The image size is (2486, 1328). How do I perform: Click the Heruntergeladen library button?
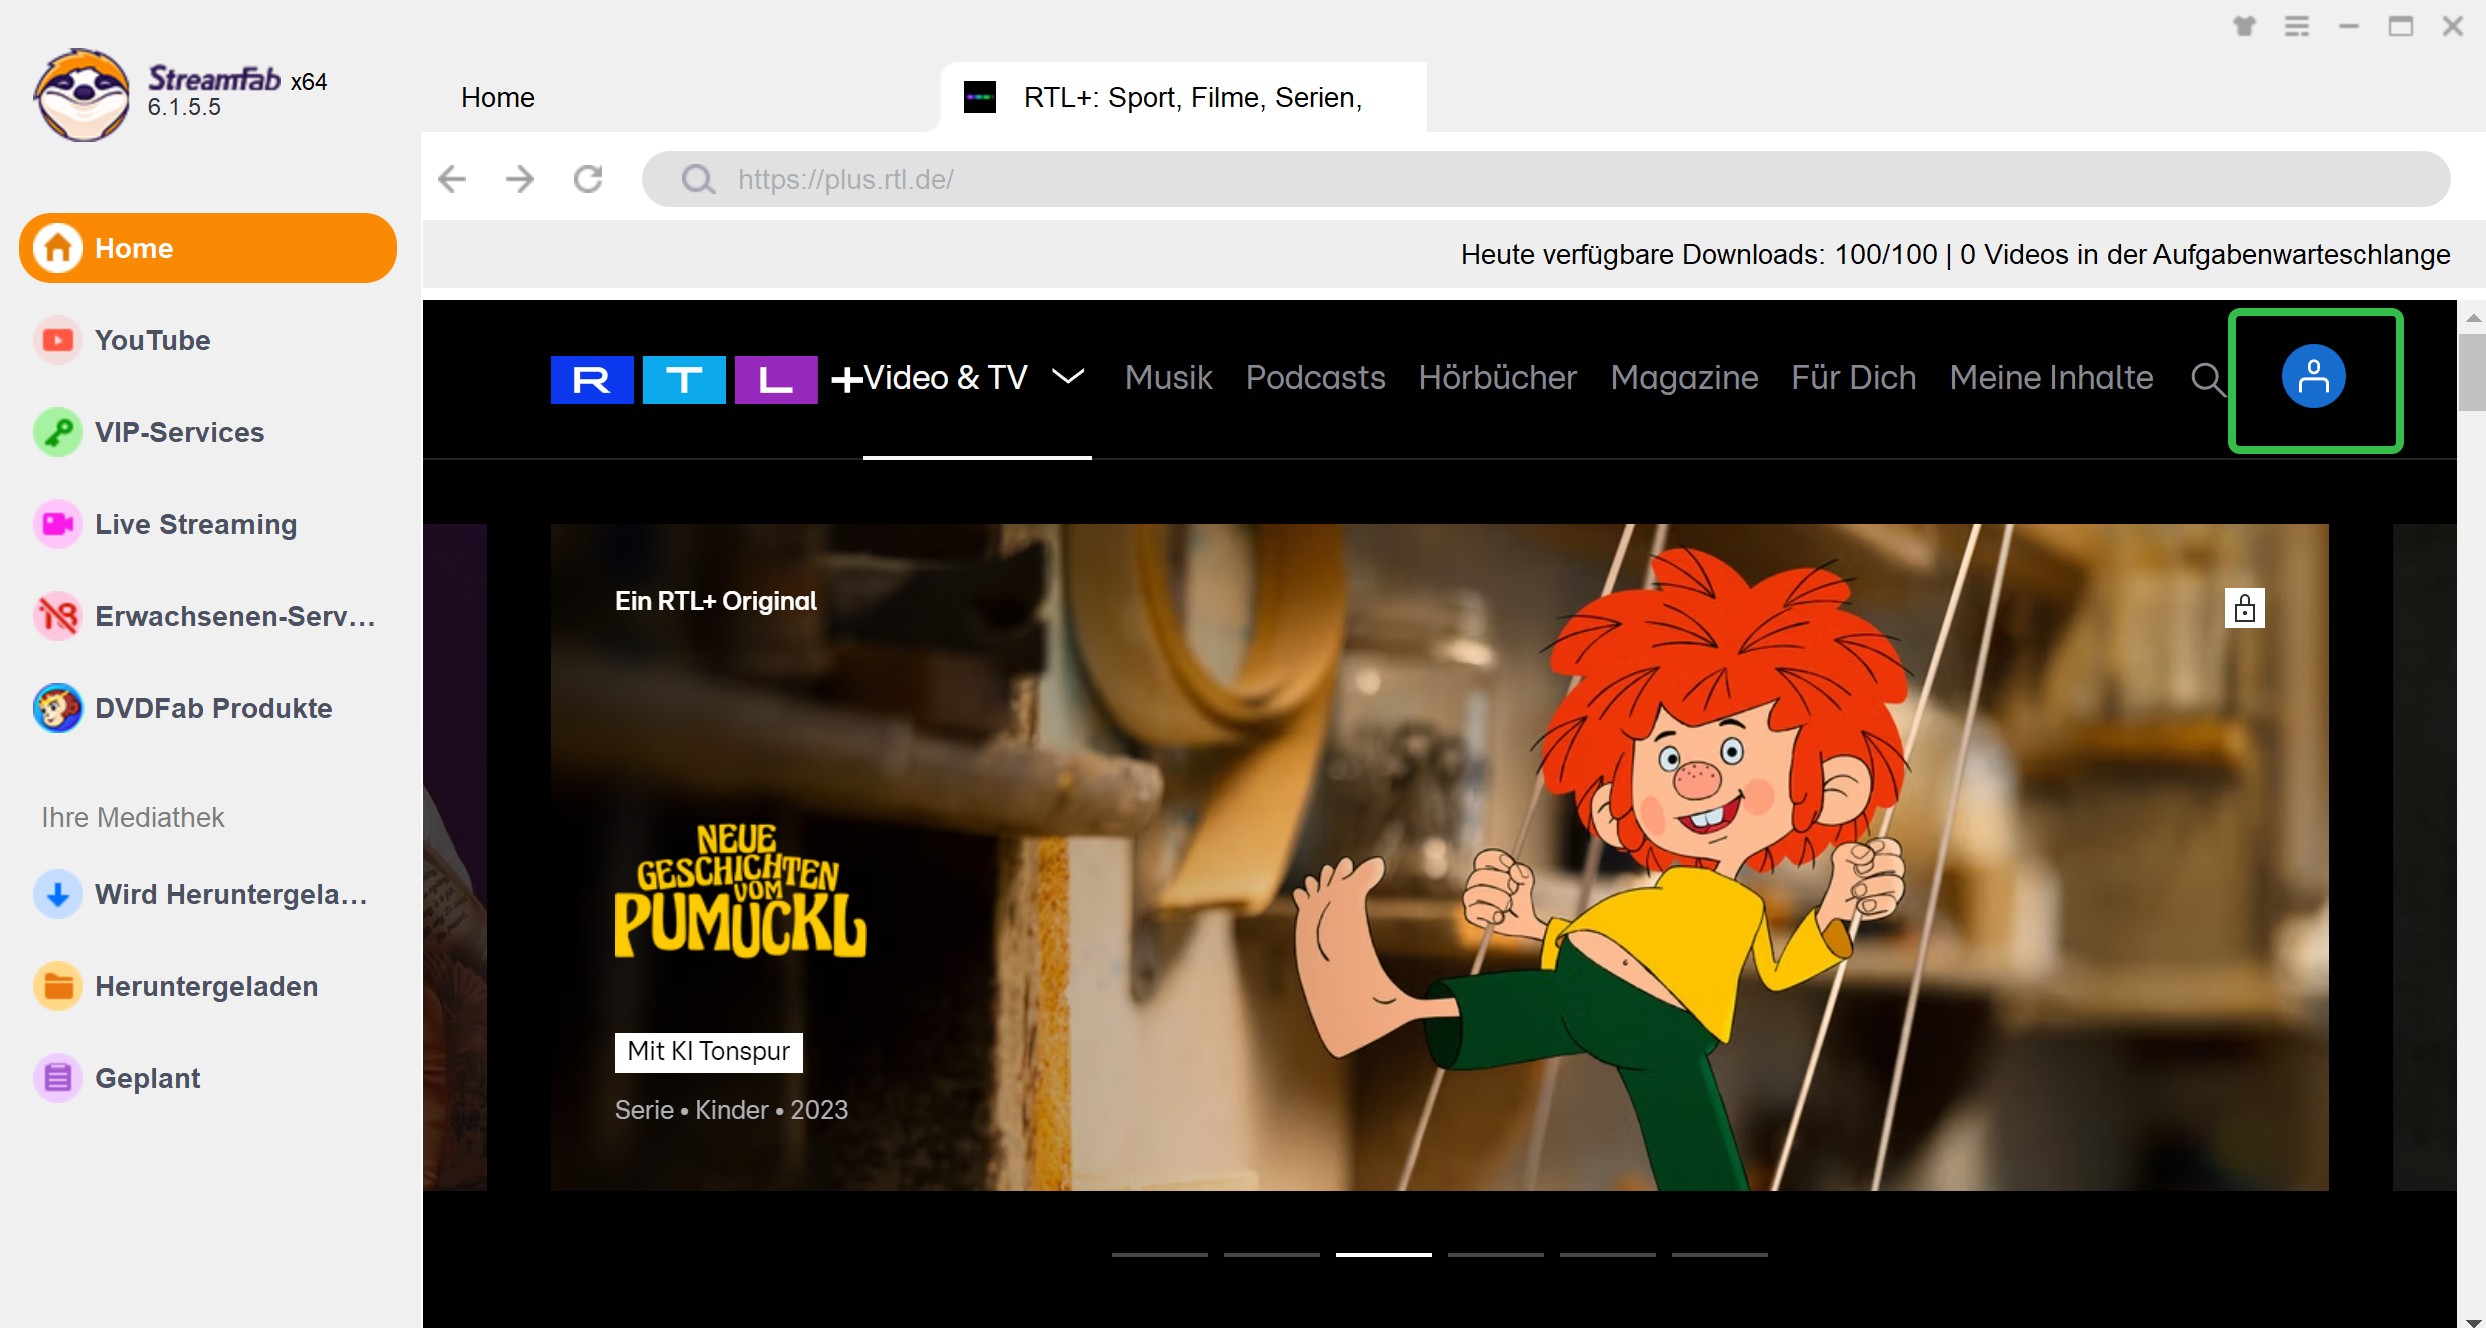(x=207, y=984)
